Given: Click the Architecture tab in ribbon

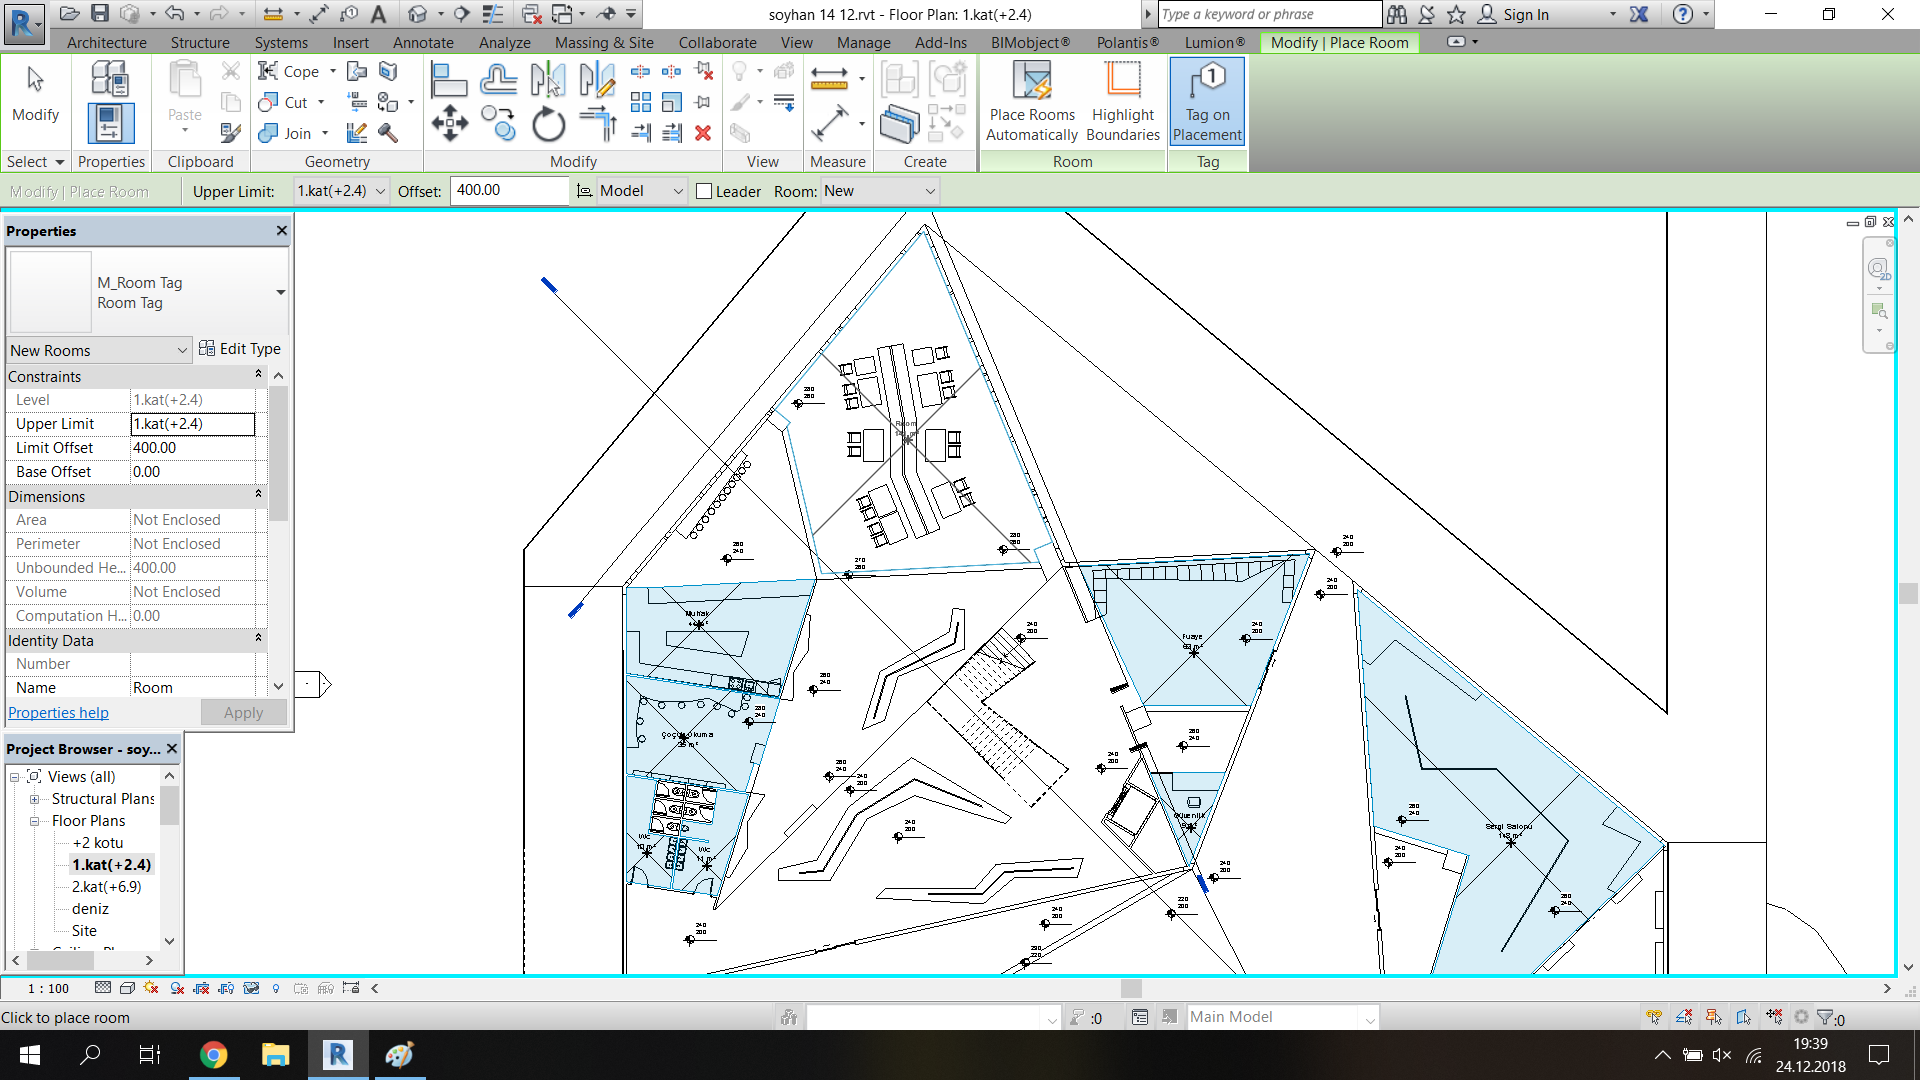Looking at the screenshot, I should tap(104, 42).
